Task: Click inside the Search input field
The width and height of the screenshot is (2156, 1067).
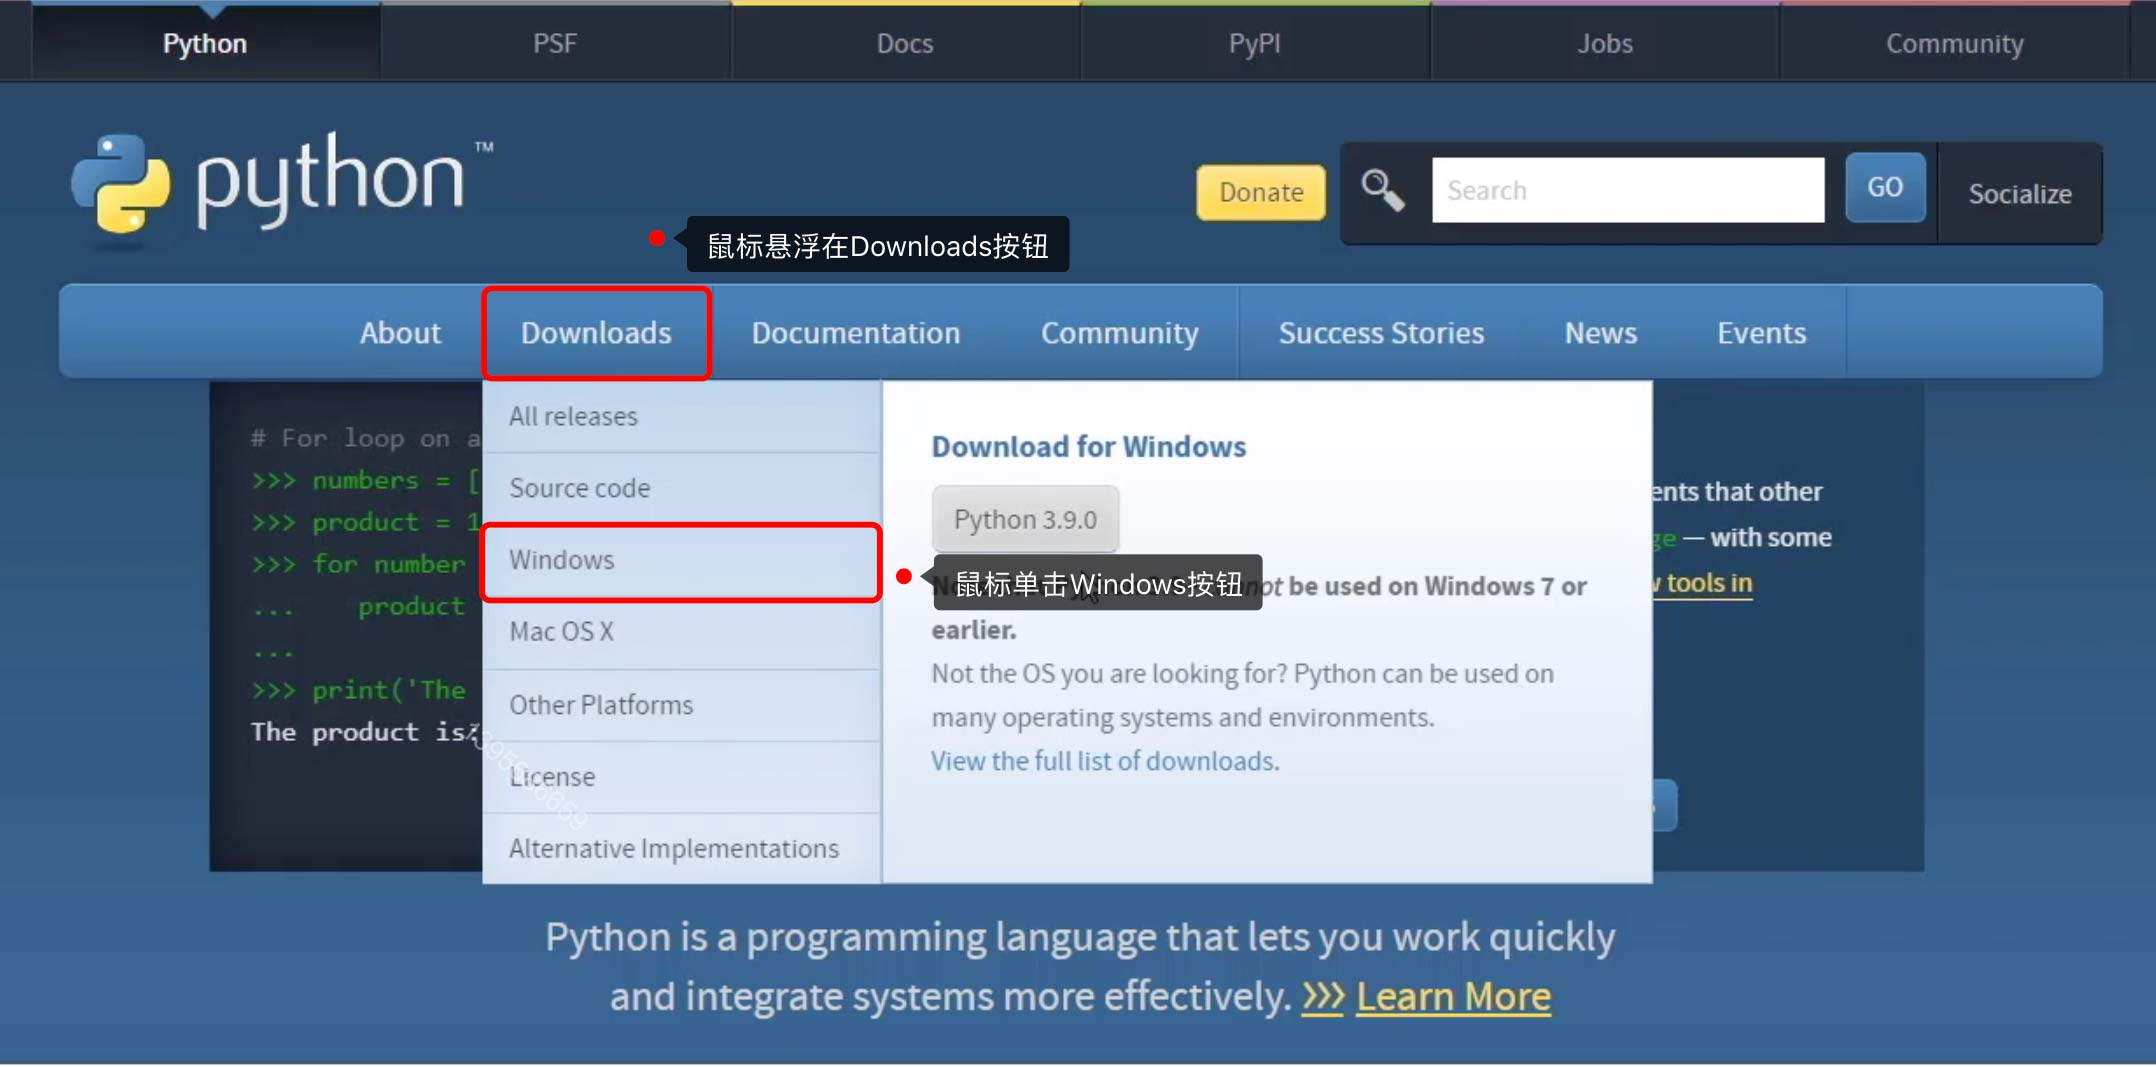Action: (x=1628, y=189)
